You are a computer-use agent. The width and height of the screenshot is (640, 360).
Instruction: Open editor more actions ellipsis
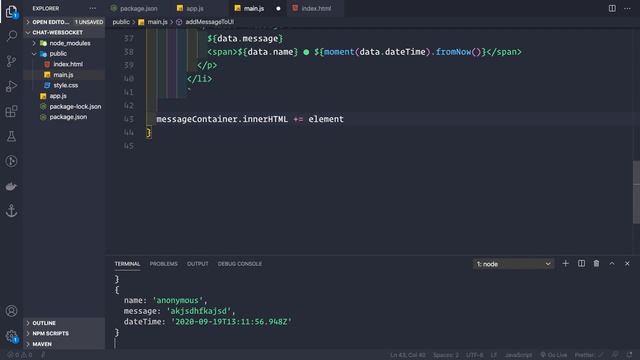(x=627, y=8)
